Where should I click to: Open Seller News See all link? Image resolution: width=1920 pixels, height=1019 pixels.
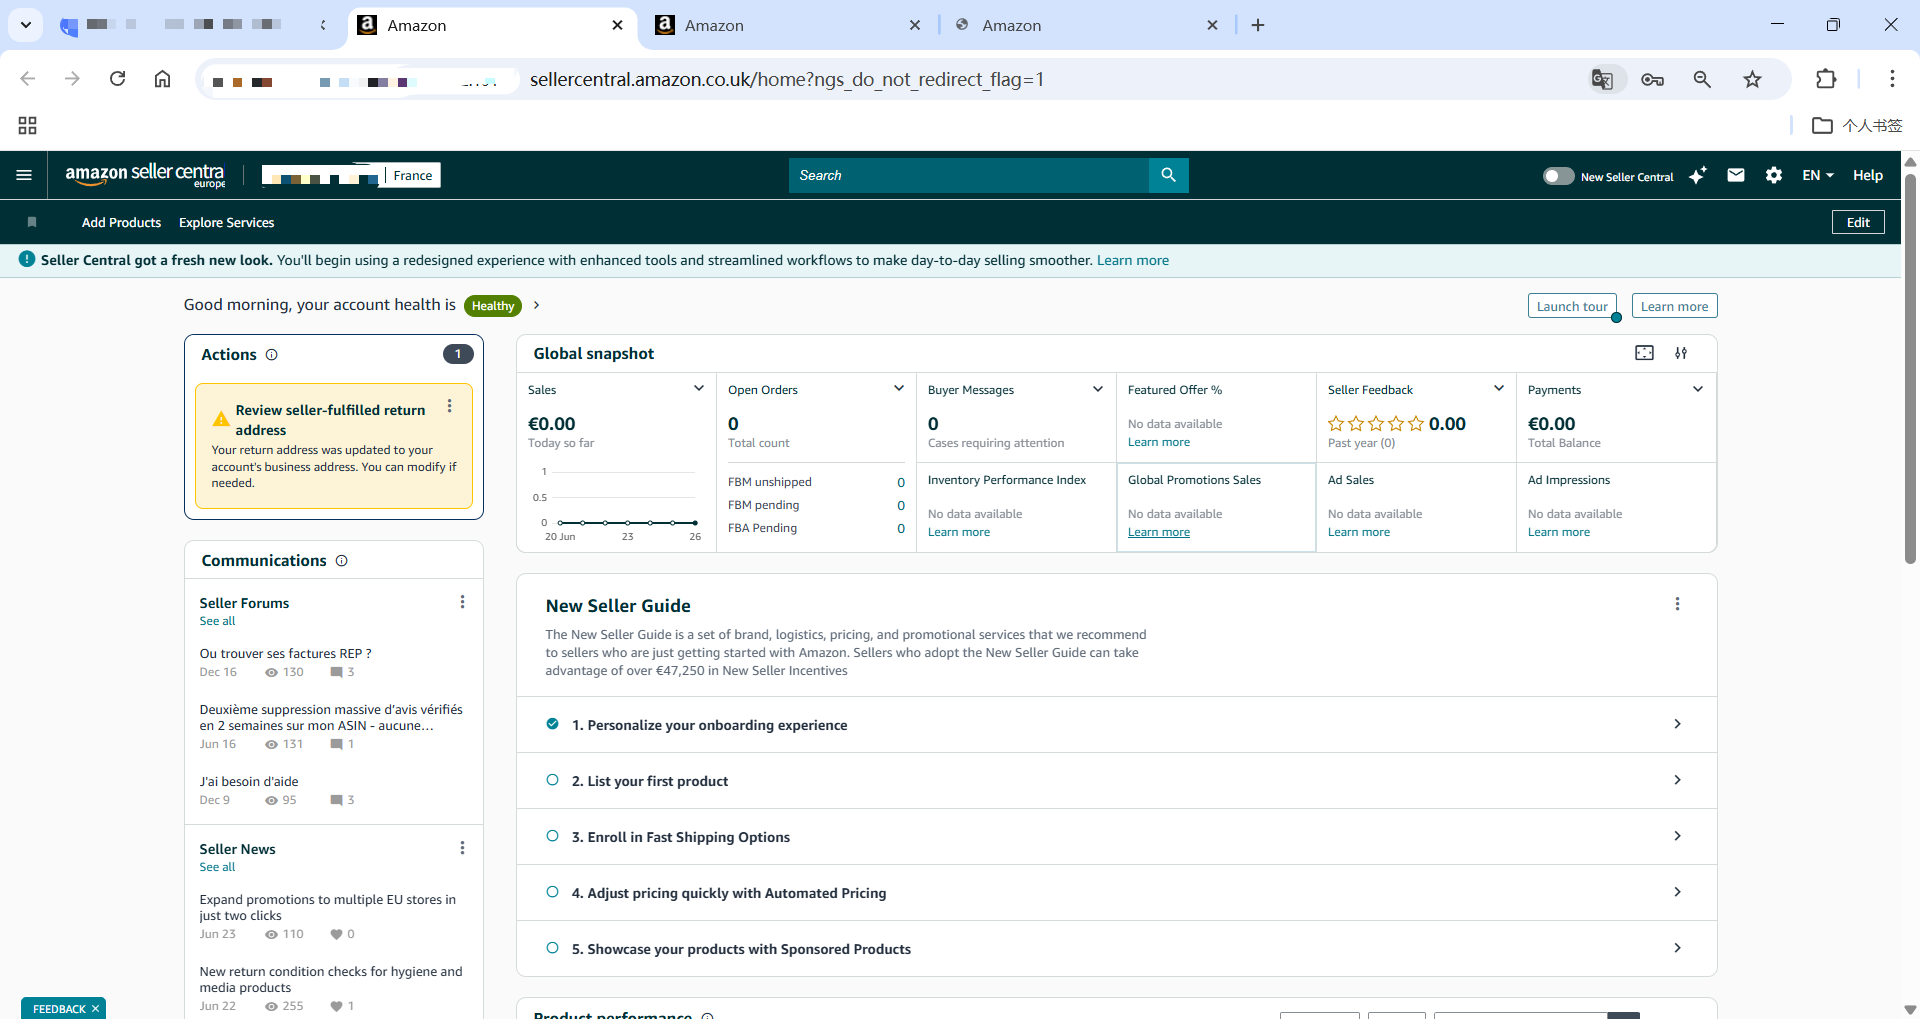(x=217, y=867)
